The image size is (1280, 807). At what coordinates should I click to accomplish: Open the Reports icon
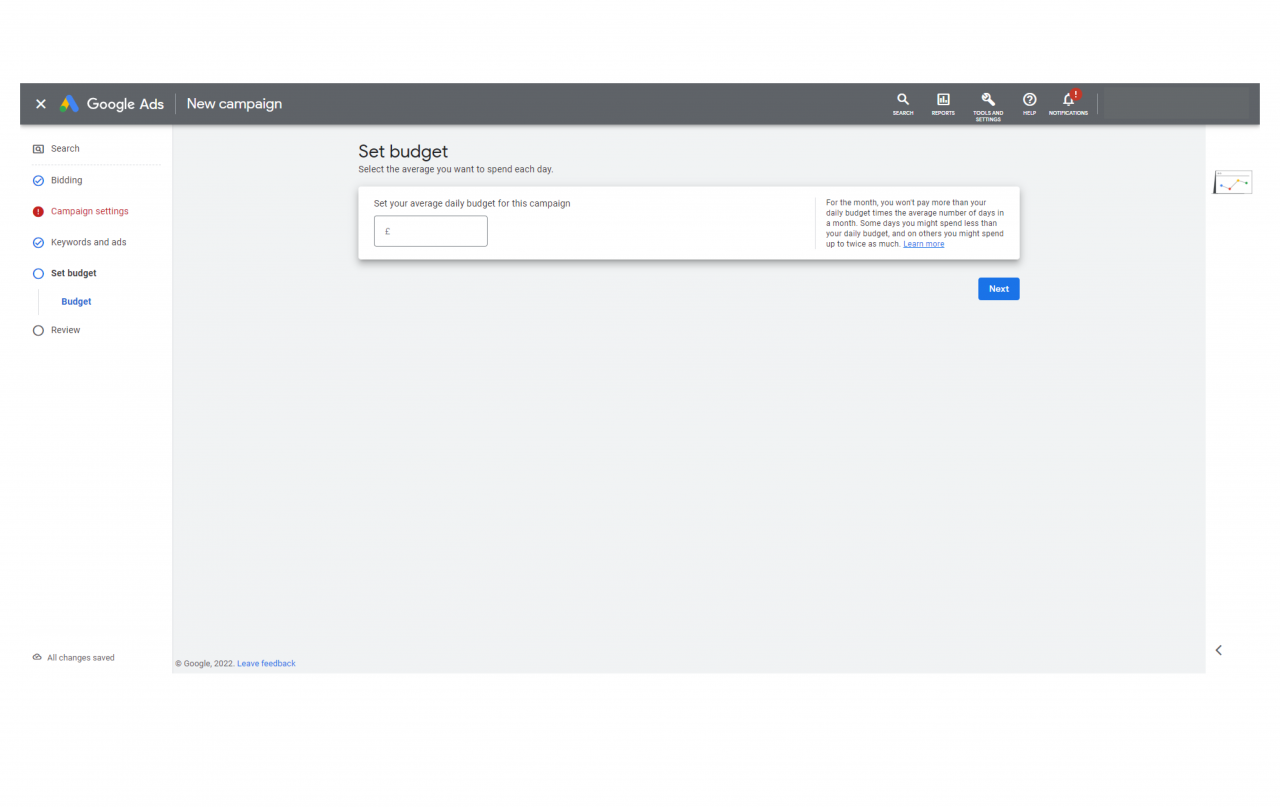click(942, 100)
